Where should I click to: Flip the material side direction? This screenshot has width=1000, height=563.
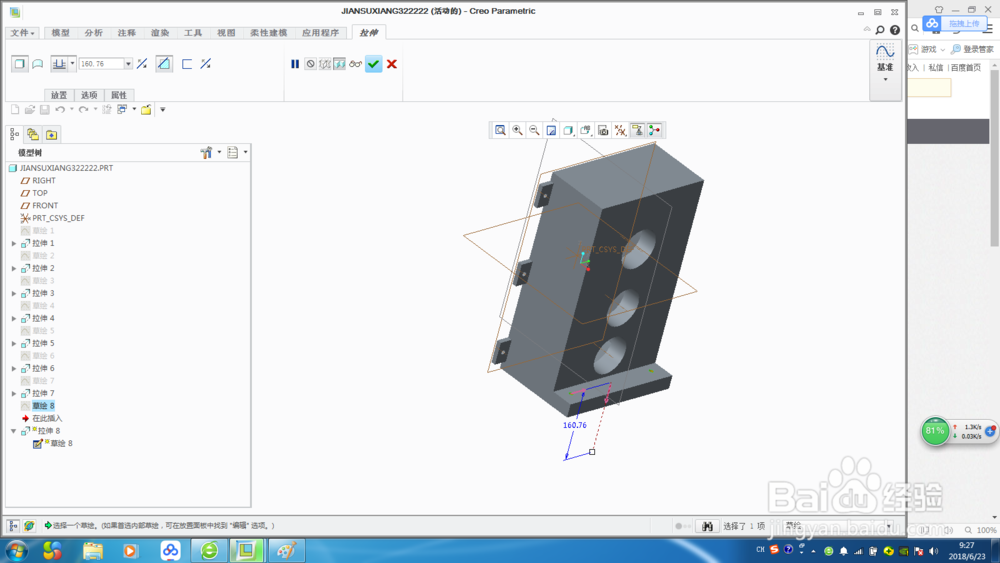(205, 64)
